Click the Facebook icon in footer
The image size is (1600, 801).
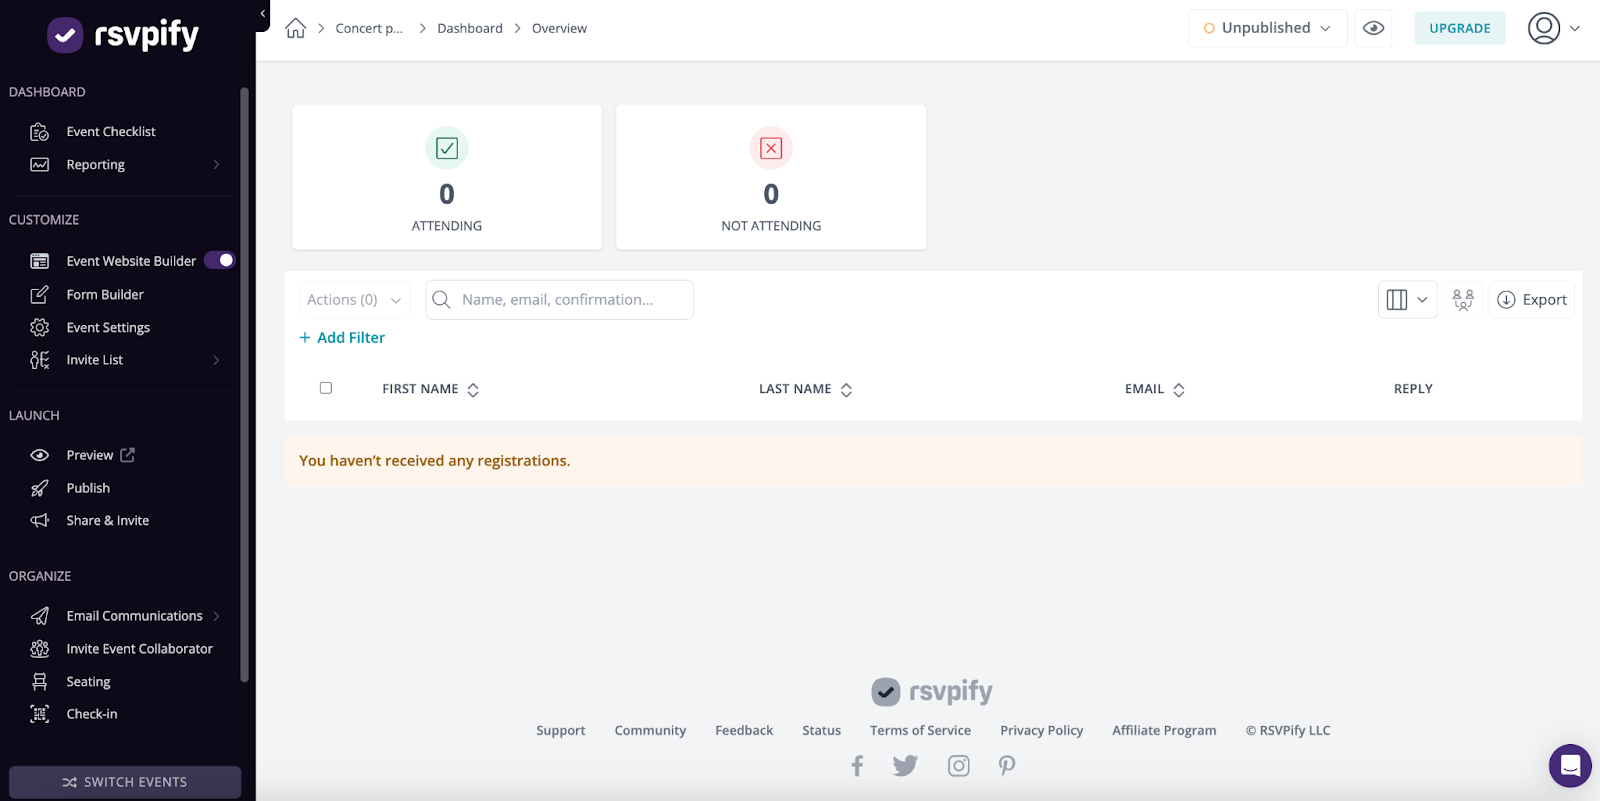(x=857, y=766)
